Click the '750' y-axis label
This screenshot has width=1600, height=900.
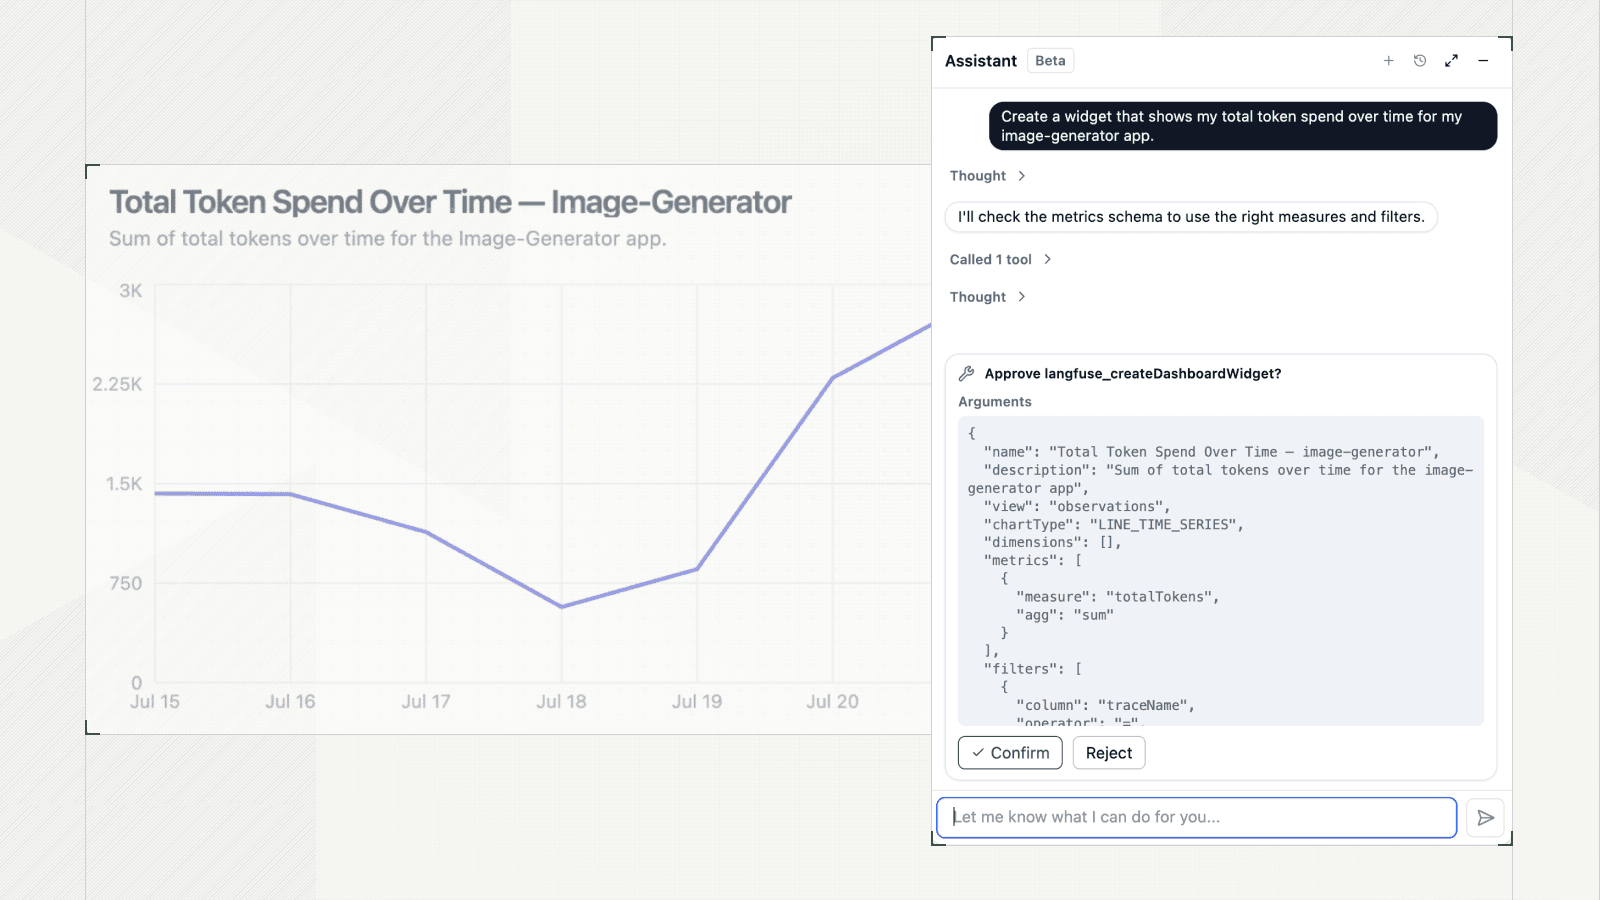click(126, 584)
